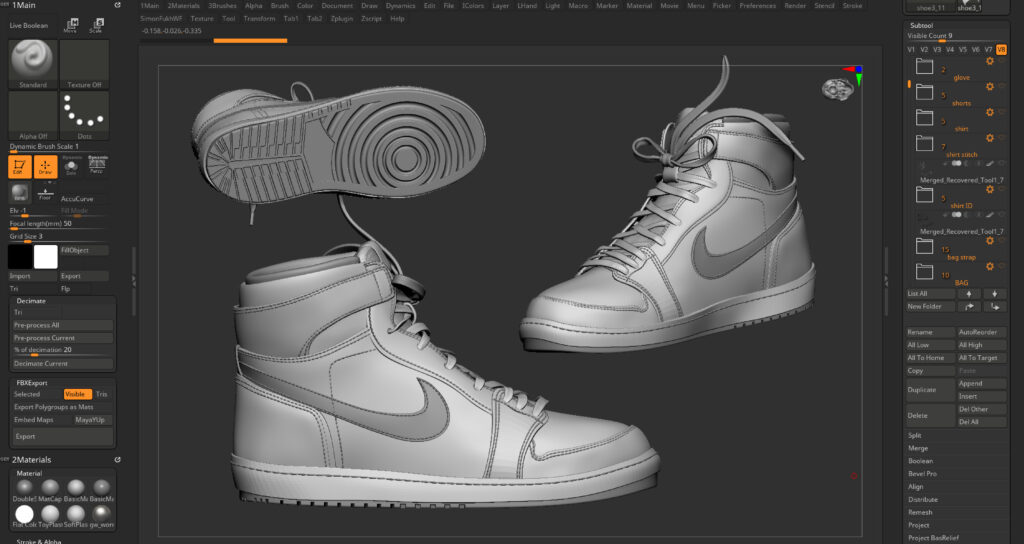Click the white color swatch

[46, 257]
